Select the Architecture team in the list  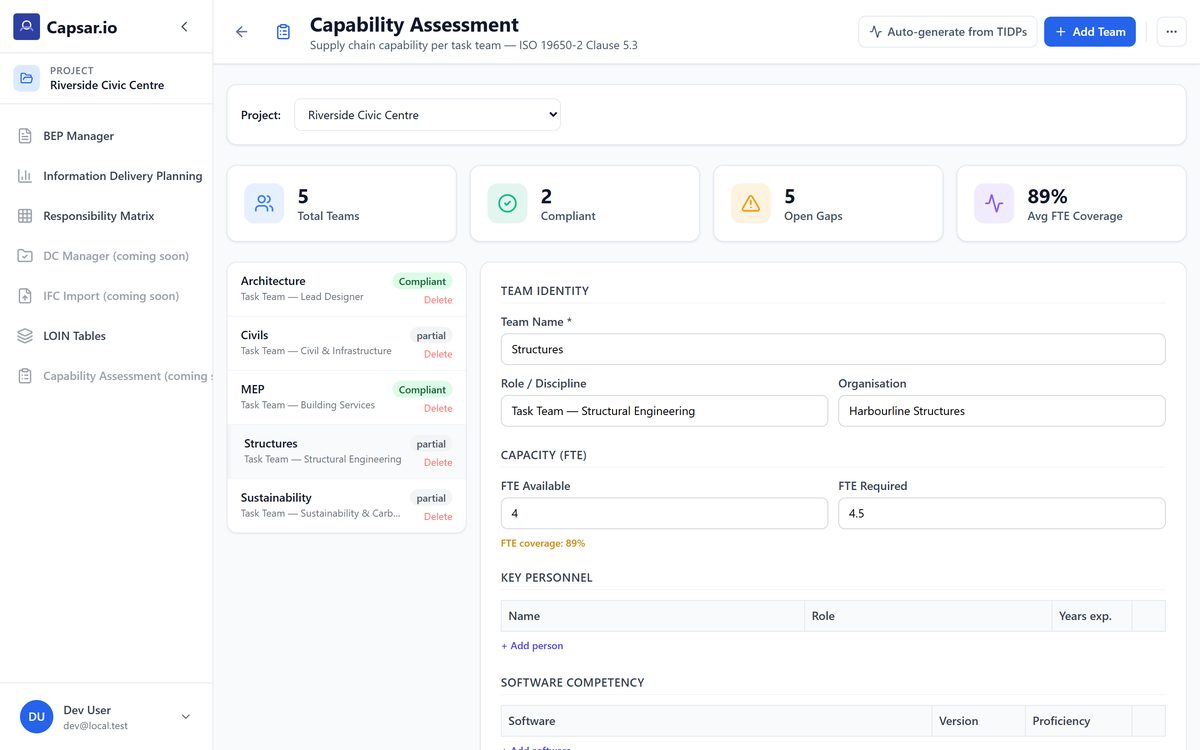coord(346,290)
